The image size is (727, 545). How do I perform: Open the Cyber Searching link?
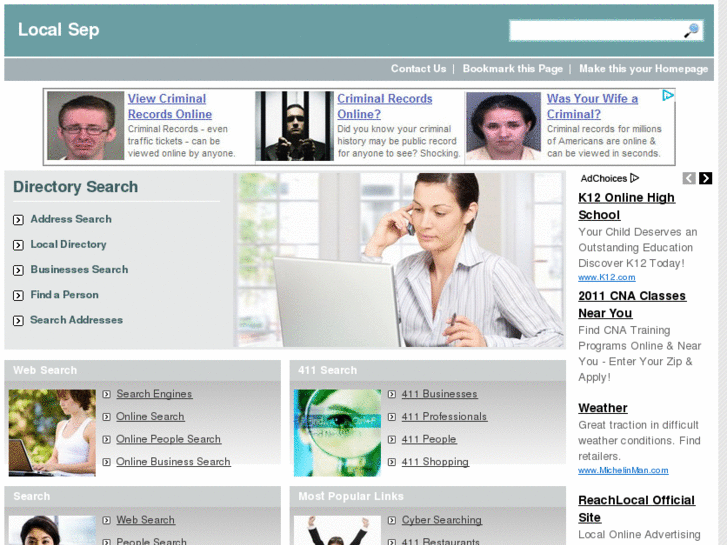pyautogui.click(x=442, y=520)
